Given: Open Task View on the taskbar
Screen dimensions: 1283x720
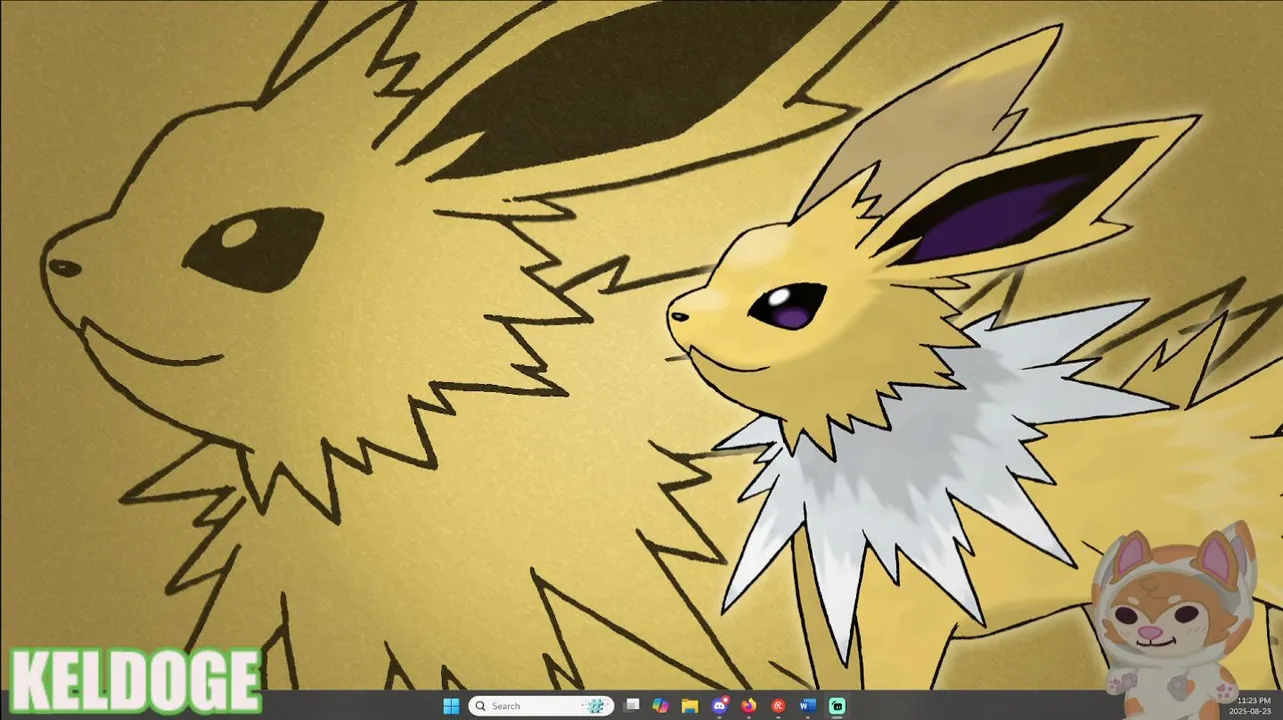Looking at the screenshot, I should coord(631,706).
